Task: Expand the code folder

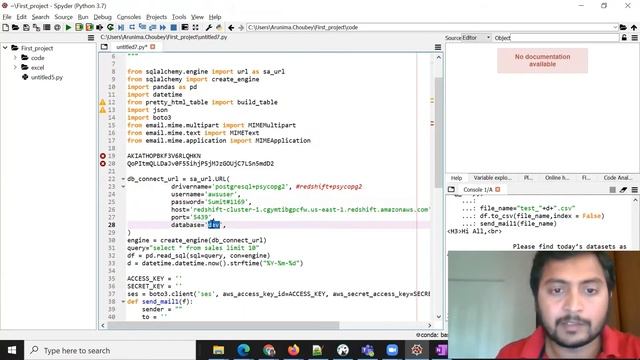Action: pos(16,58)
